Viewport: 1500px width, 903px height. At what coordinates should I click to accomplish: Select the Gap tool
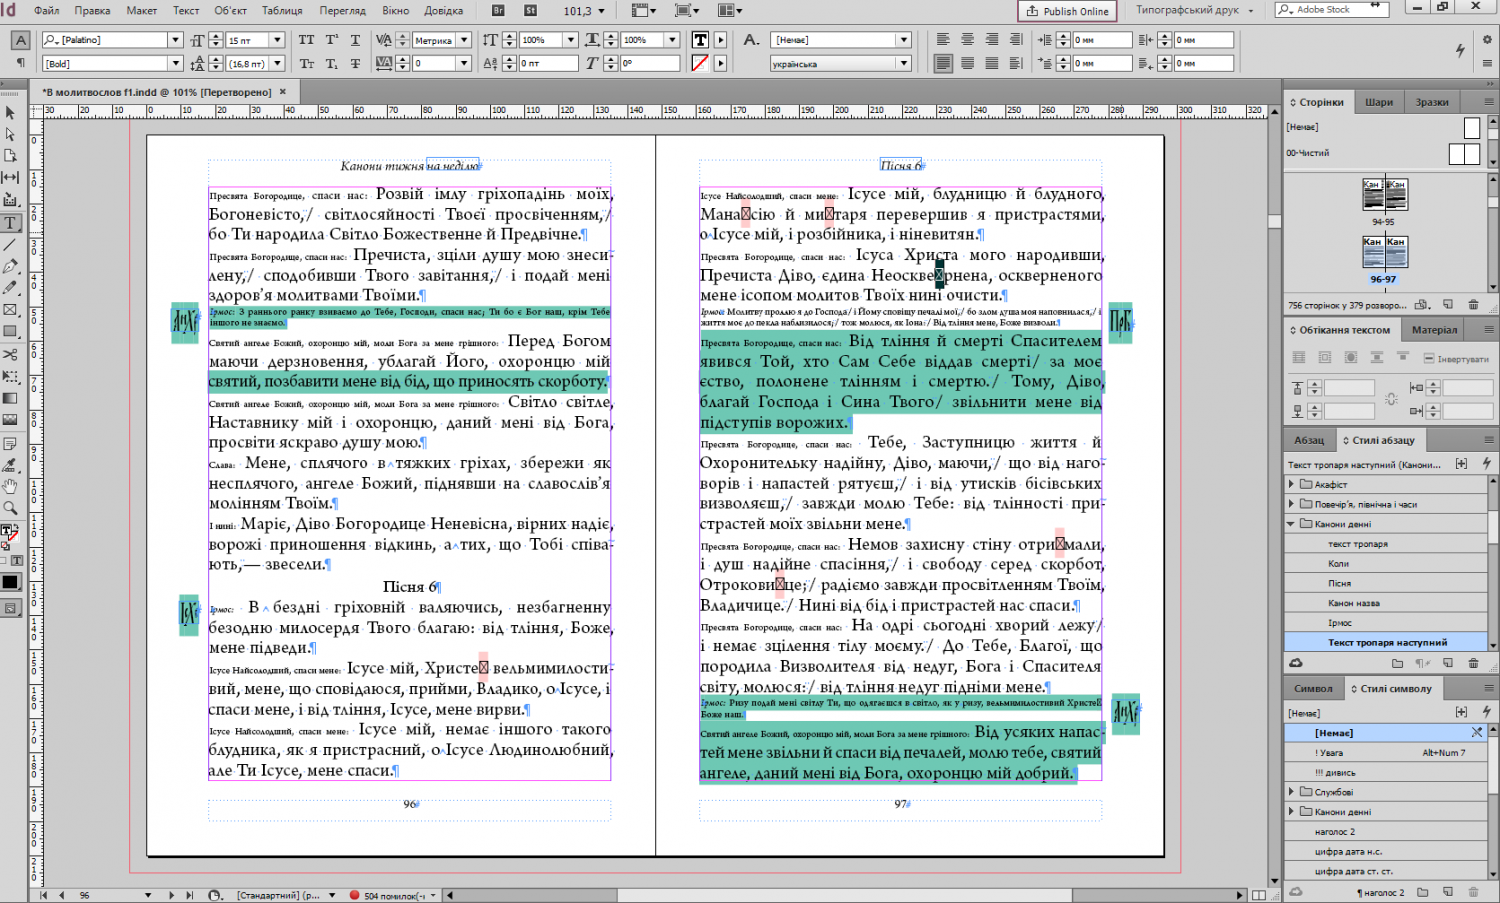[x=11, y=177]
